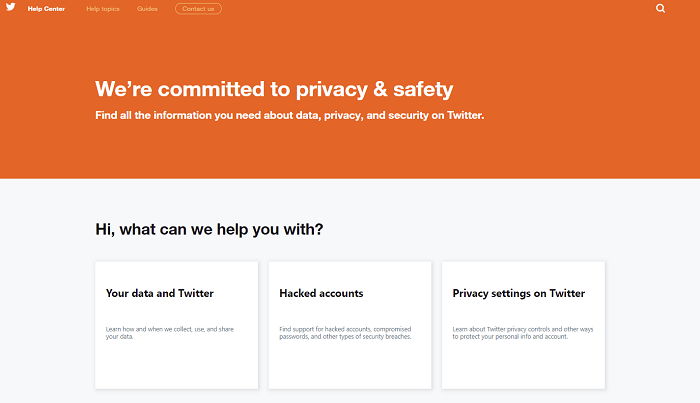Open the 'Your data and Twitter' title
The width and height of the screenshot is (700, 403).
pos(159,294)
